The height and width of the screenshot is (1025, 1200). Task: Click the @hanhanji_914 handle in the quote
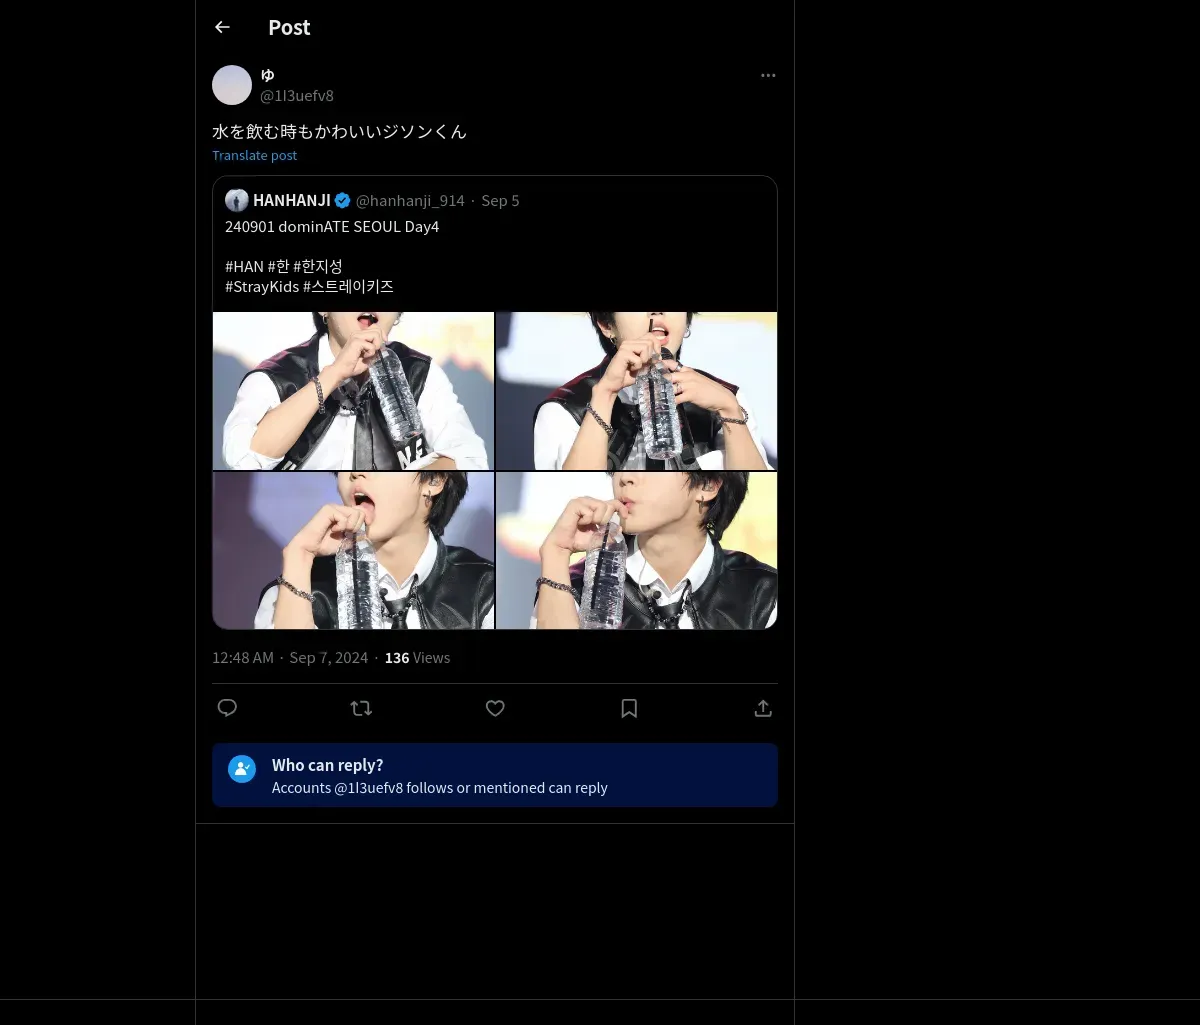point(410,200)
